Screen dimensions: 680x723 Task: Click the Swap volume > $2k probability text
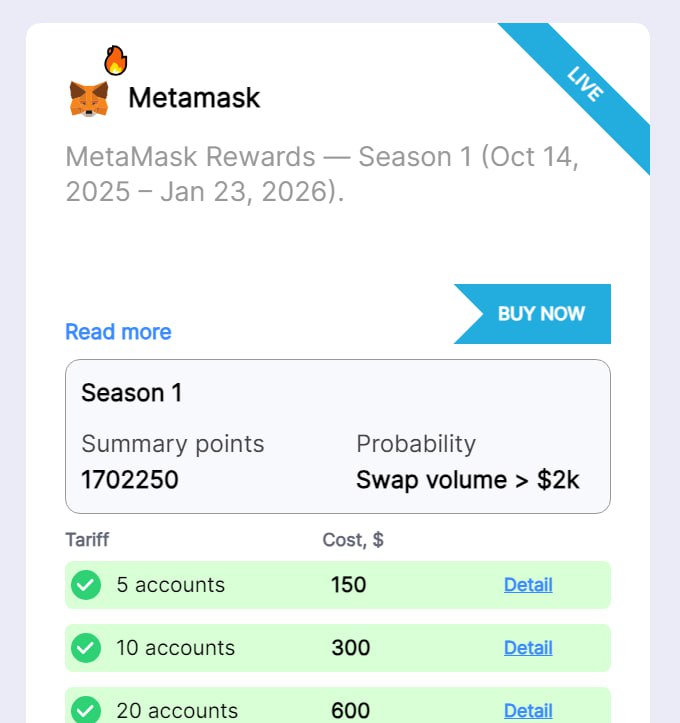pyautogui.click(x=467, y=480)
